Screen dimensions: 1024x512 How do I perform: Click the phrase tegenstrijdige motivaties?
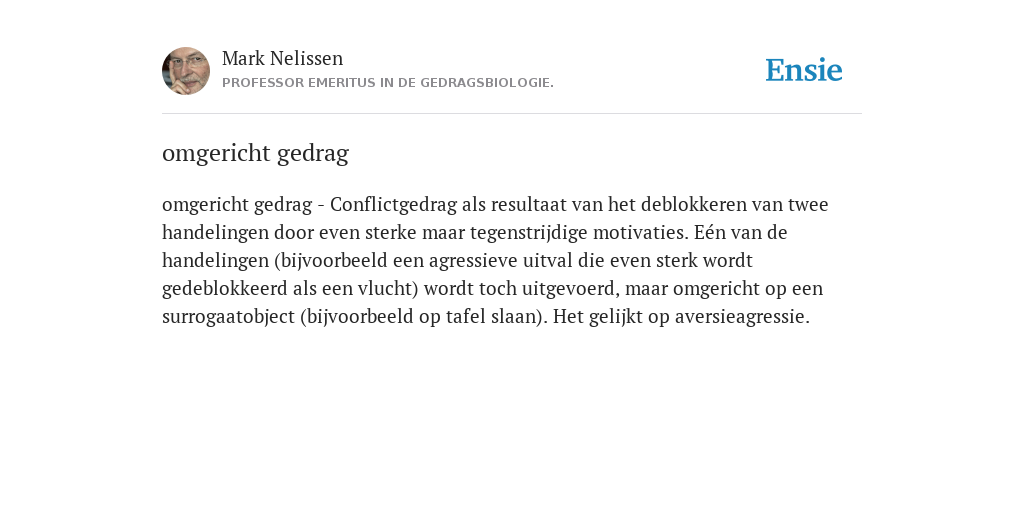click(579, 233)
